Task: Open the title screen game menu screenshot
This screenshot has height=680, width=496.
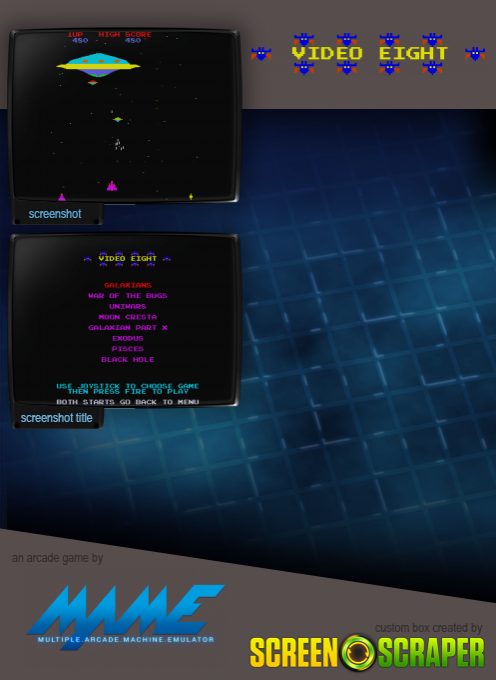Action: pos(124,320)
